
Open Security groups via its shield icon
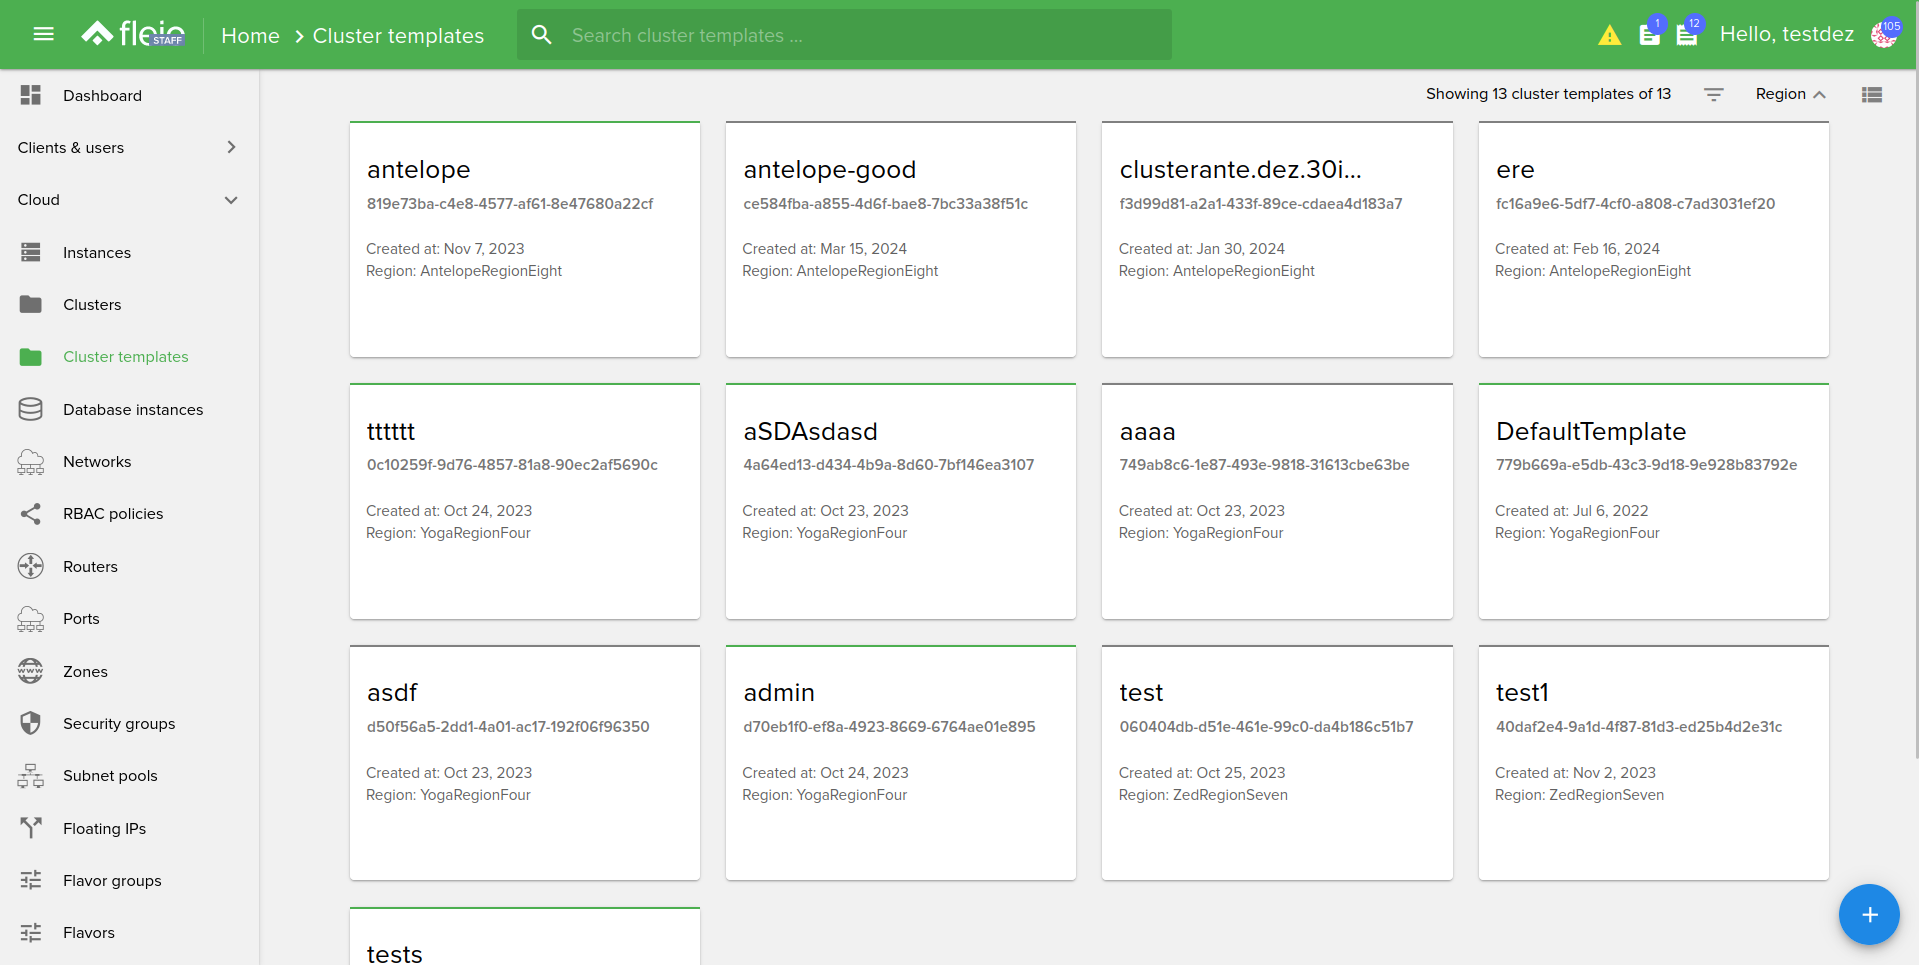30,723
